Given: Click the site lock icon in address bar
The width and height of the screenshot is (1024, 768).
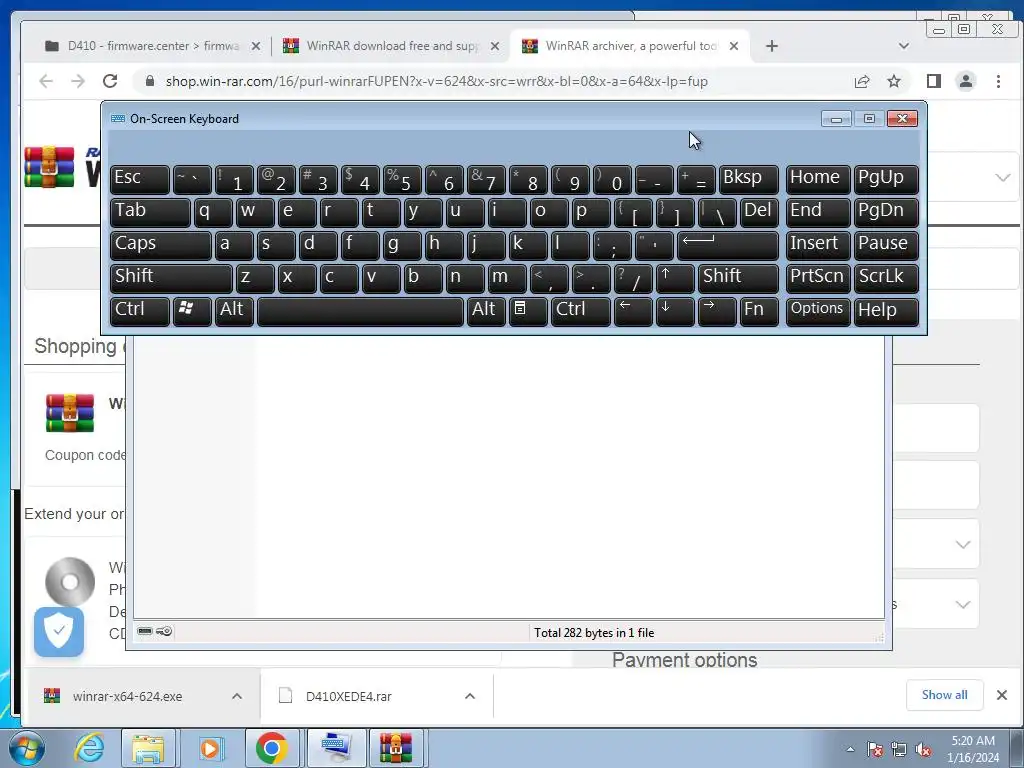Looking at the screenshot, I should [150, 81].
